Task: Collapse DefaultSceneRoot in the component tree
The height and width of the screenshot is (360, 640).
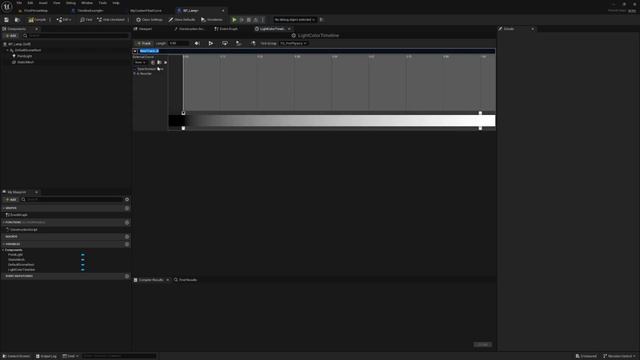Action: point(7,50)
